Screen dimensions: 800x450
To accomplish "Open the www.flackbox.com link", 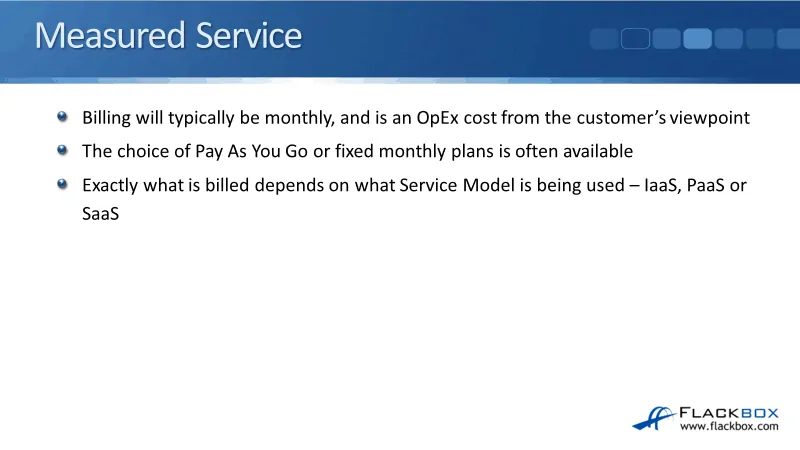I will pos(728,427).
